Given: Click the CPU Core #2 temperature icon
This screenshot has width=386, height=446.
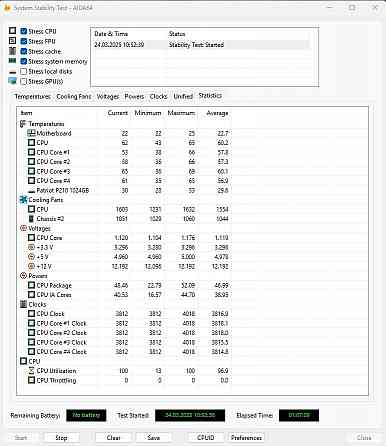Looking at the screenshot, I should [x=31, y=162].
